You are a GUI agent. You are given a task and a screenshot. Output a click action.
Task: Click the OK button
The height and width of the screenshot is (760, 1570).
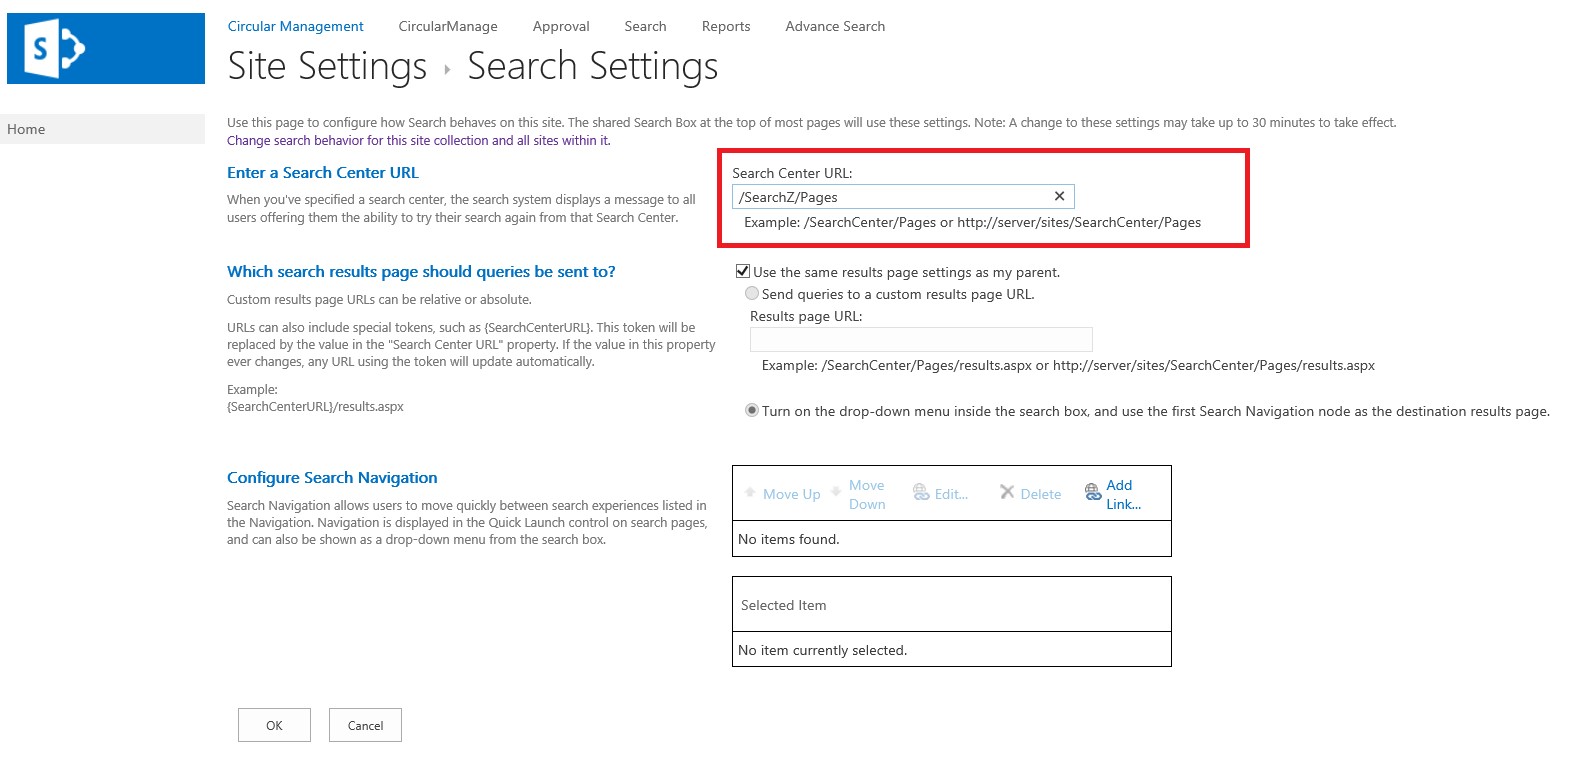(x=274, y=725)
